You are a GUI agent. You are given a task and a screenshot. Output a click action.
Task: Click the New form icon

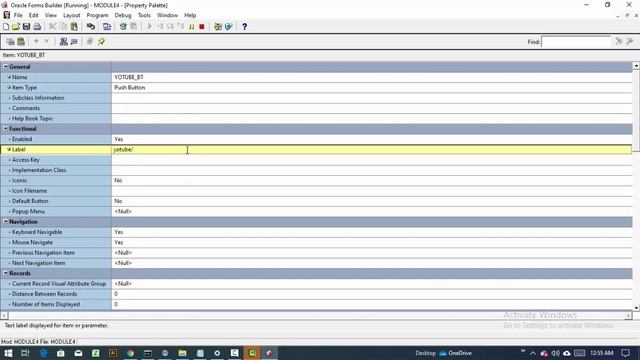(x=6, y=27)
